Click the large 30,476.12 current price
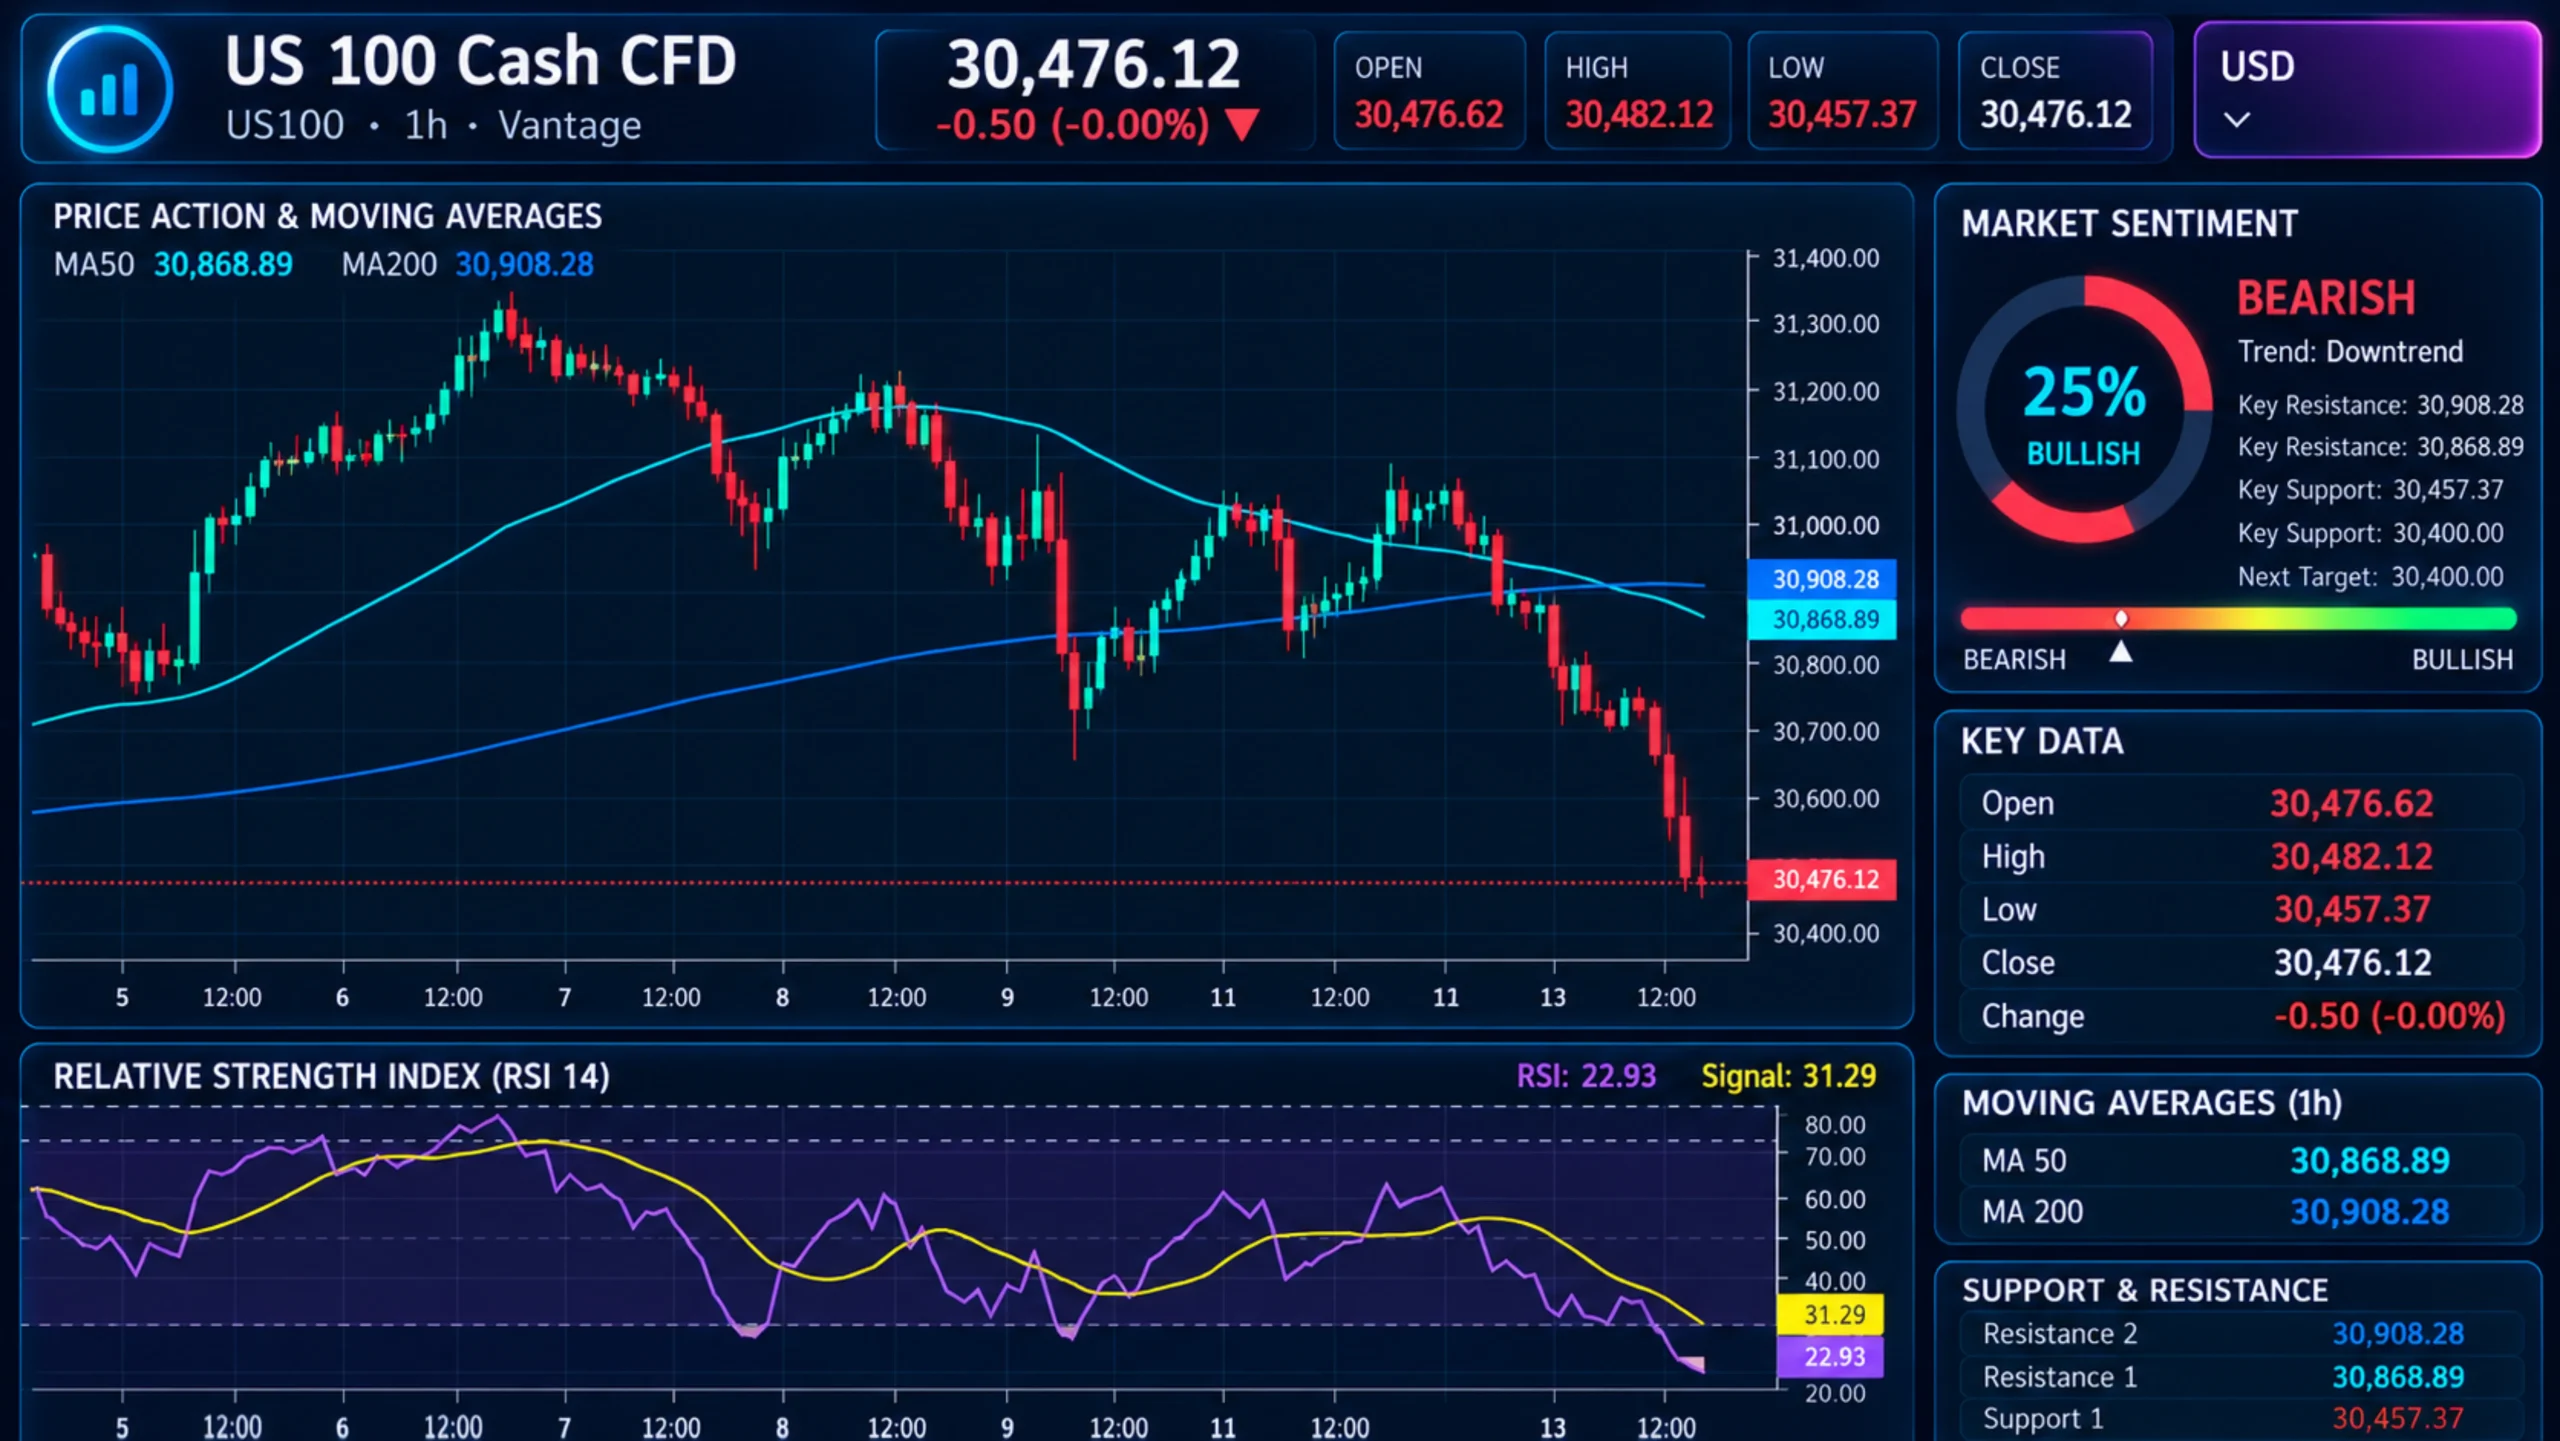 (1093, 64)
